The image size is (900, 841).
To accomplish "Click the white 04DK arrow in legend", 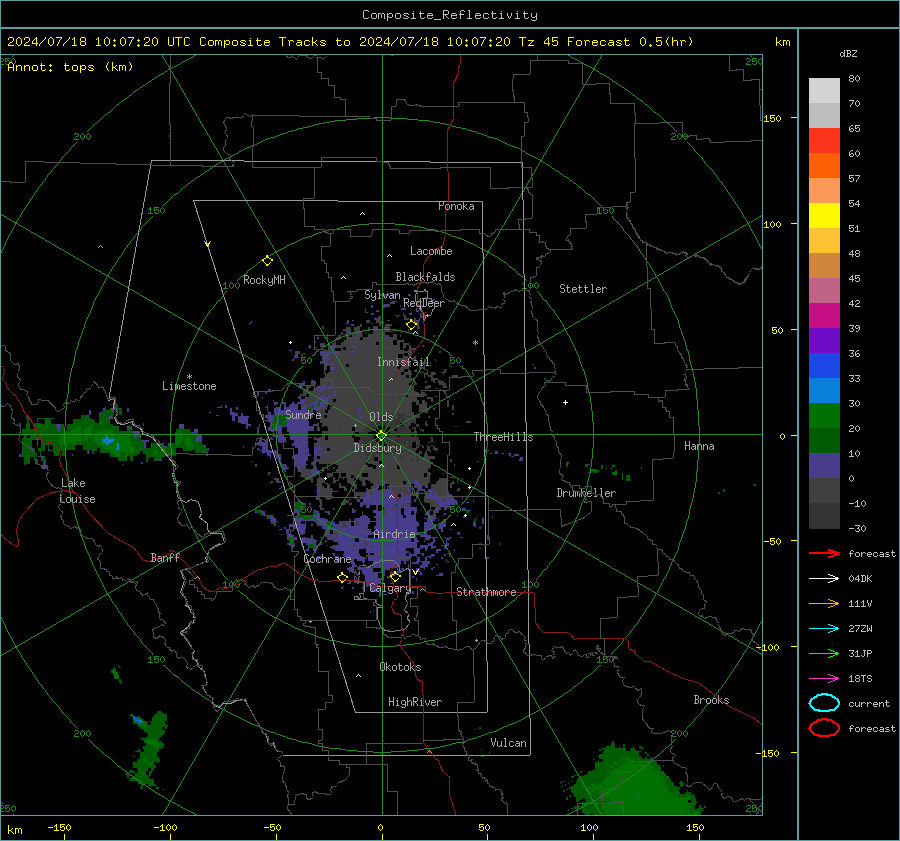I will point(824,578).
